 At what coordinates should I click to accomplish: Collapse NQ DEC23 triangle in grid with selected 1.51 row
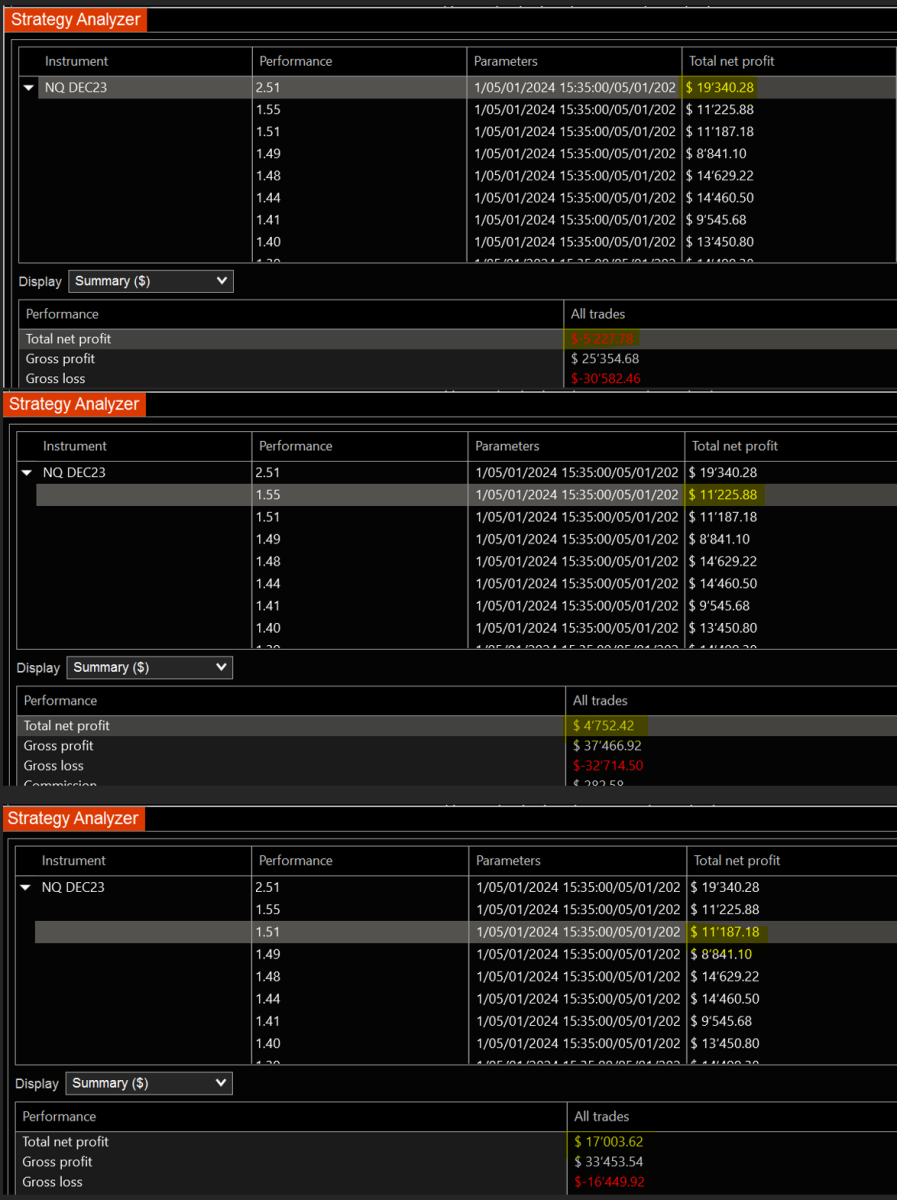click(26, 887)
